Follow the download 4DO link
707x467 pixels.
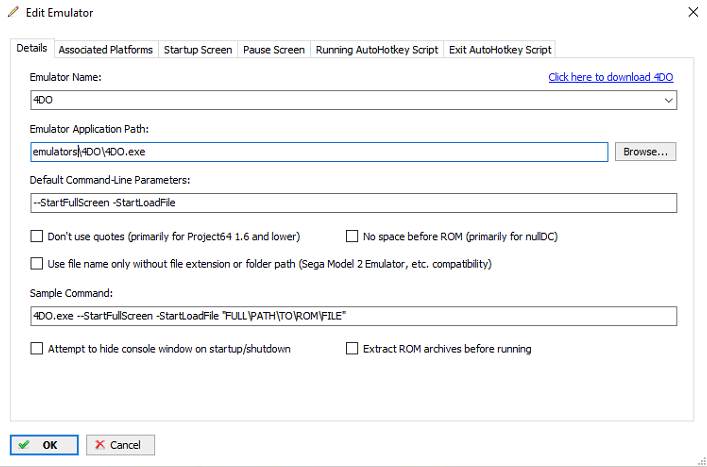click(611, 77)
